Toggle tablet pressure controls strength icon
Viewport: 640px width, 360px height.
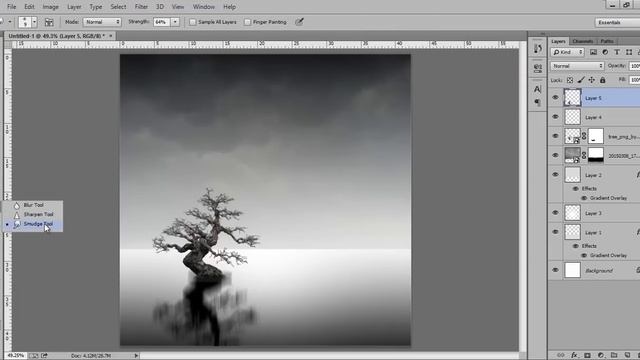coord(299,22)
